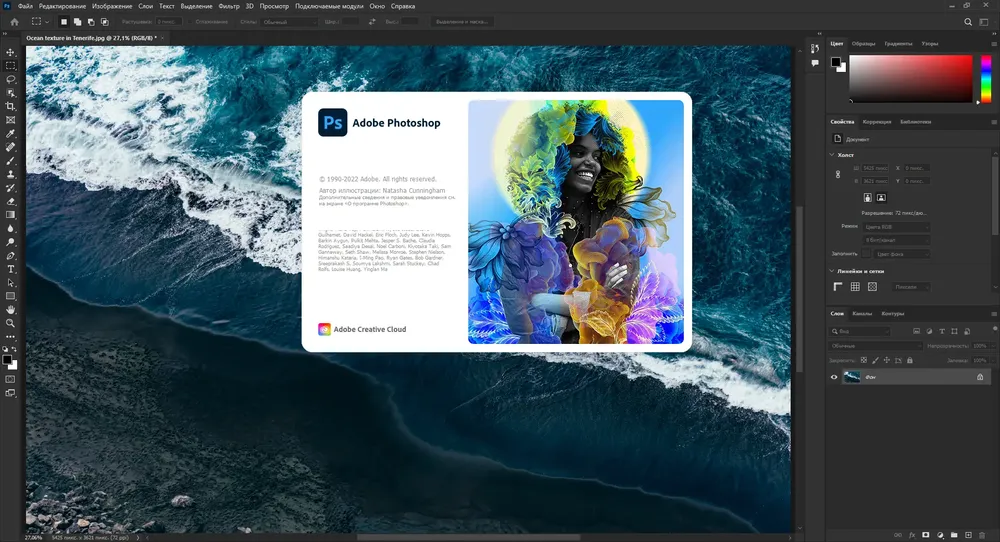The width and height of the screenshot is (1000, 542).
Task: Click the Home icon in options bar
Action: point(14,22)
